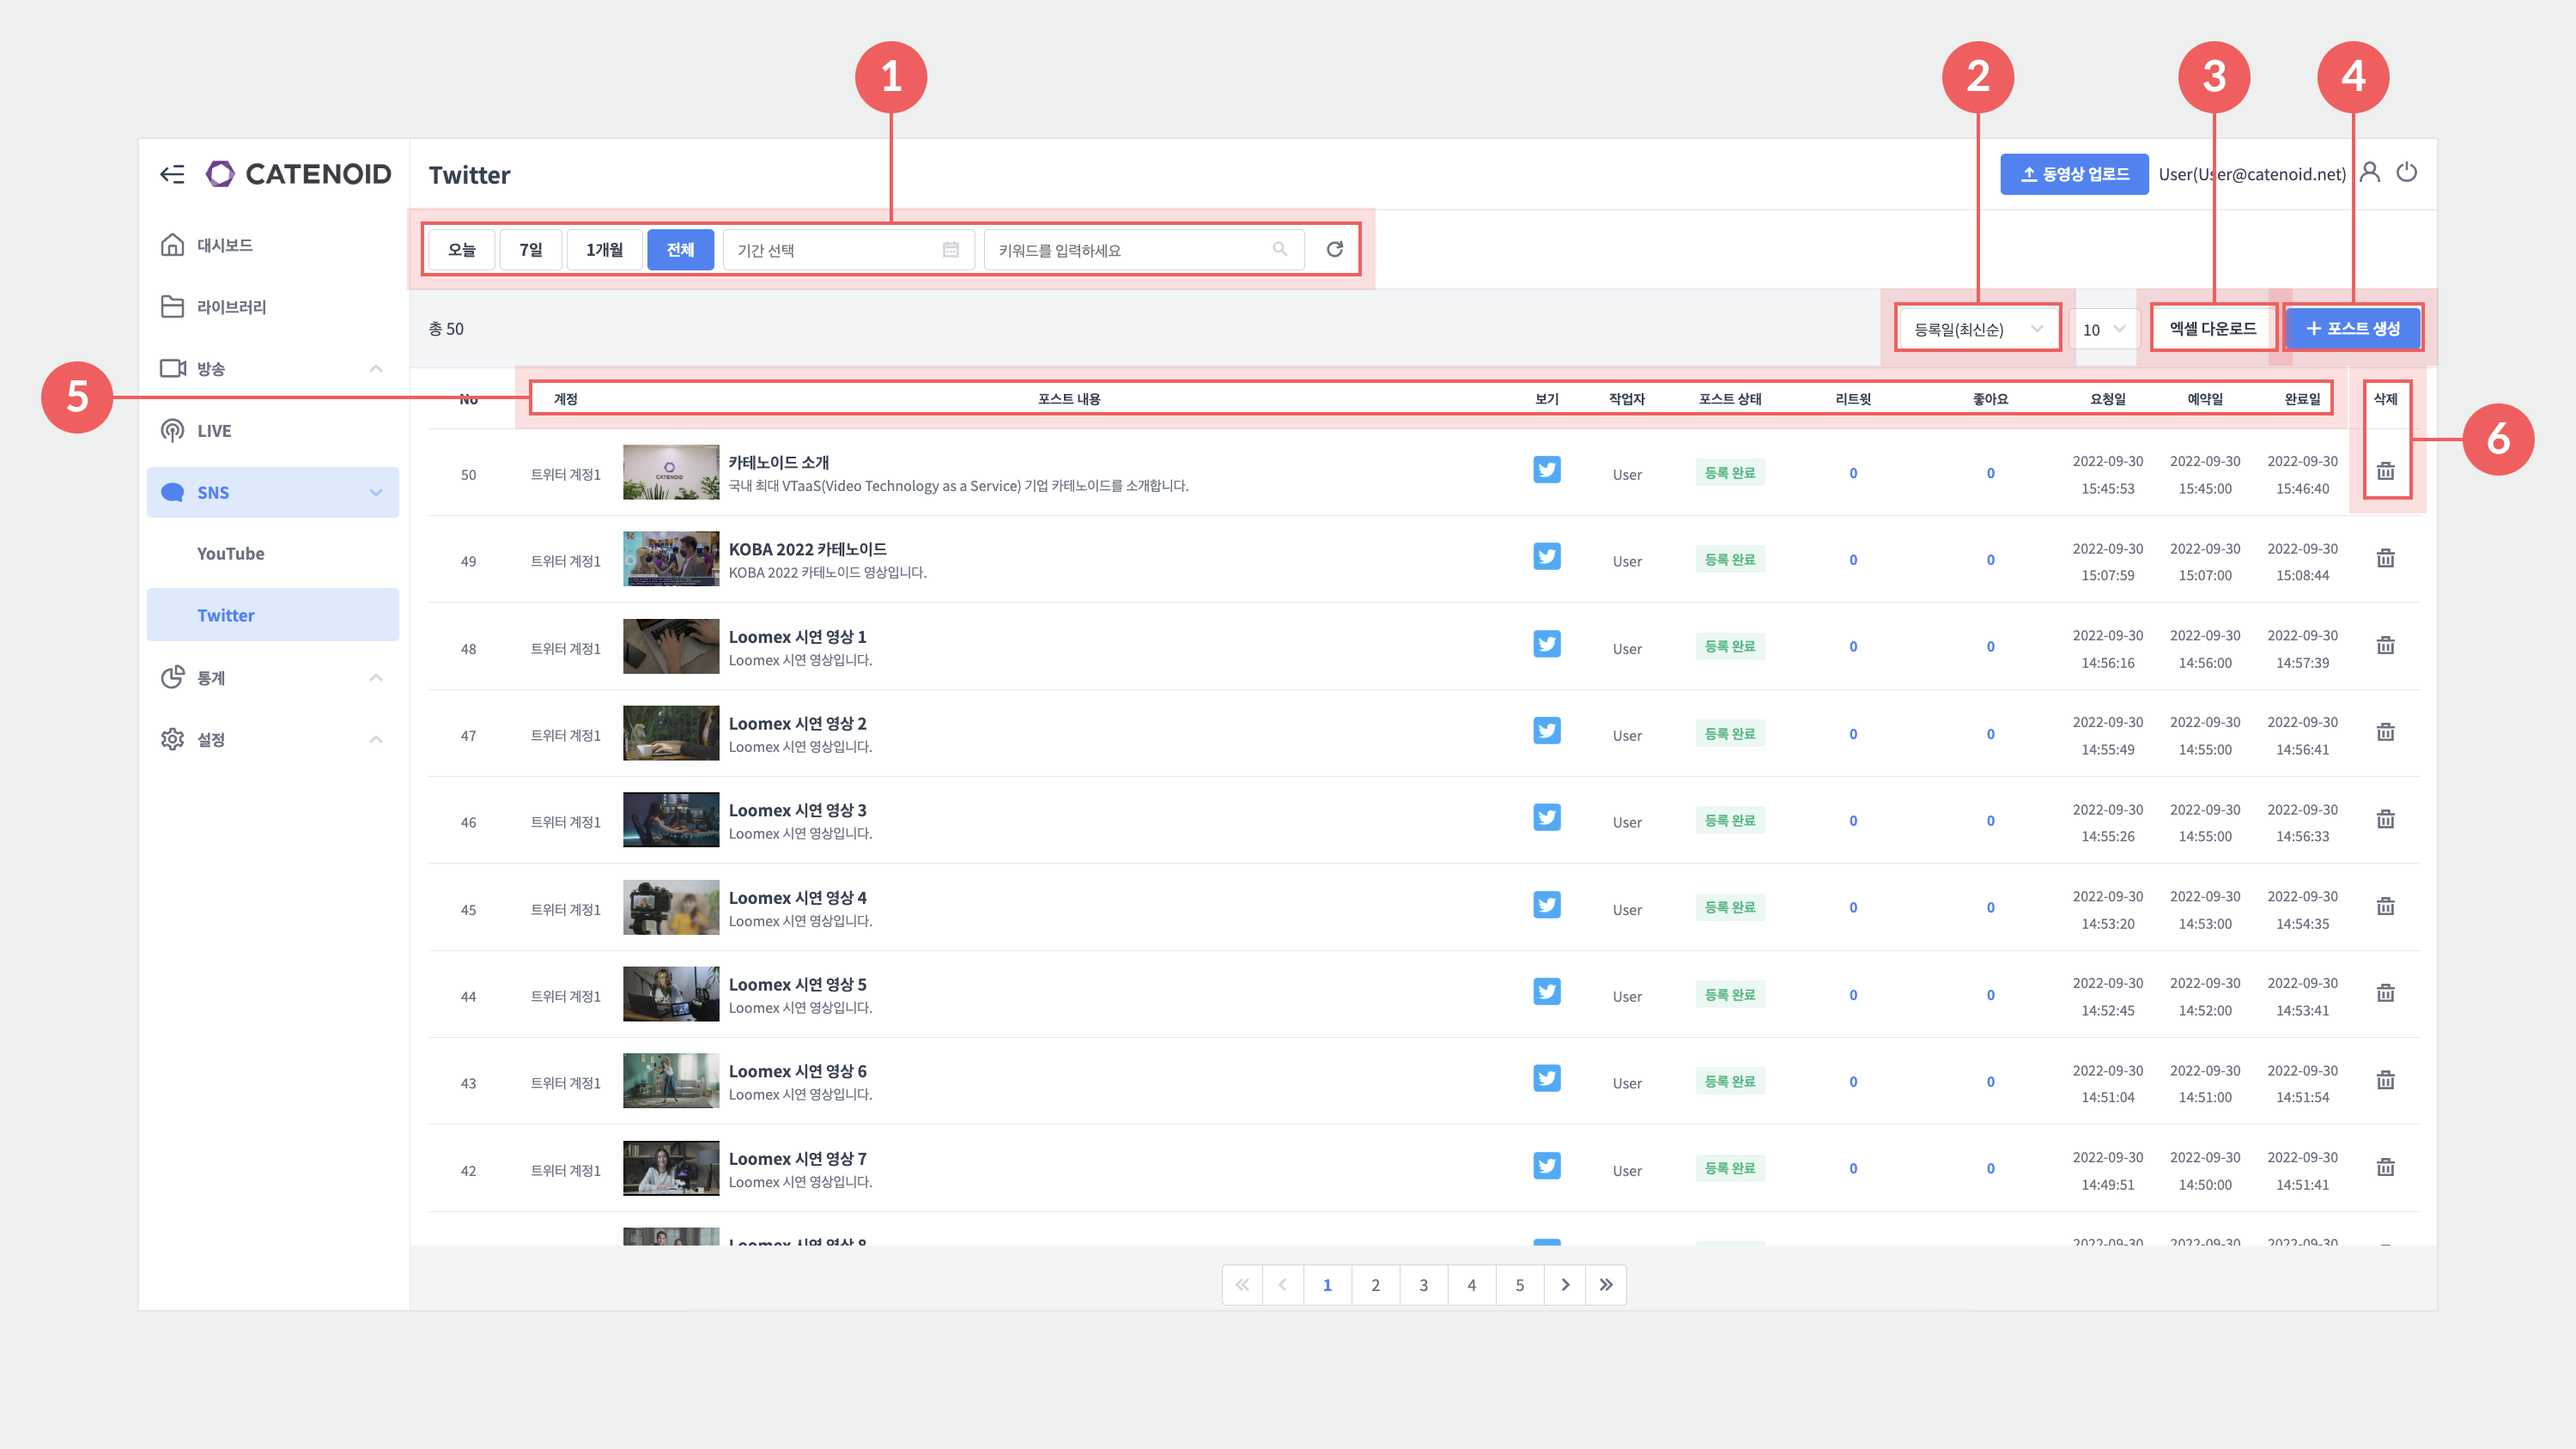Open the 등록일(최신순) sort dropdown
Viewport: 2576px width, 1449px height.
point(1977,329)
